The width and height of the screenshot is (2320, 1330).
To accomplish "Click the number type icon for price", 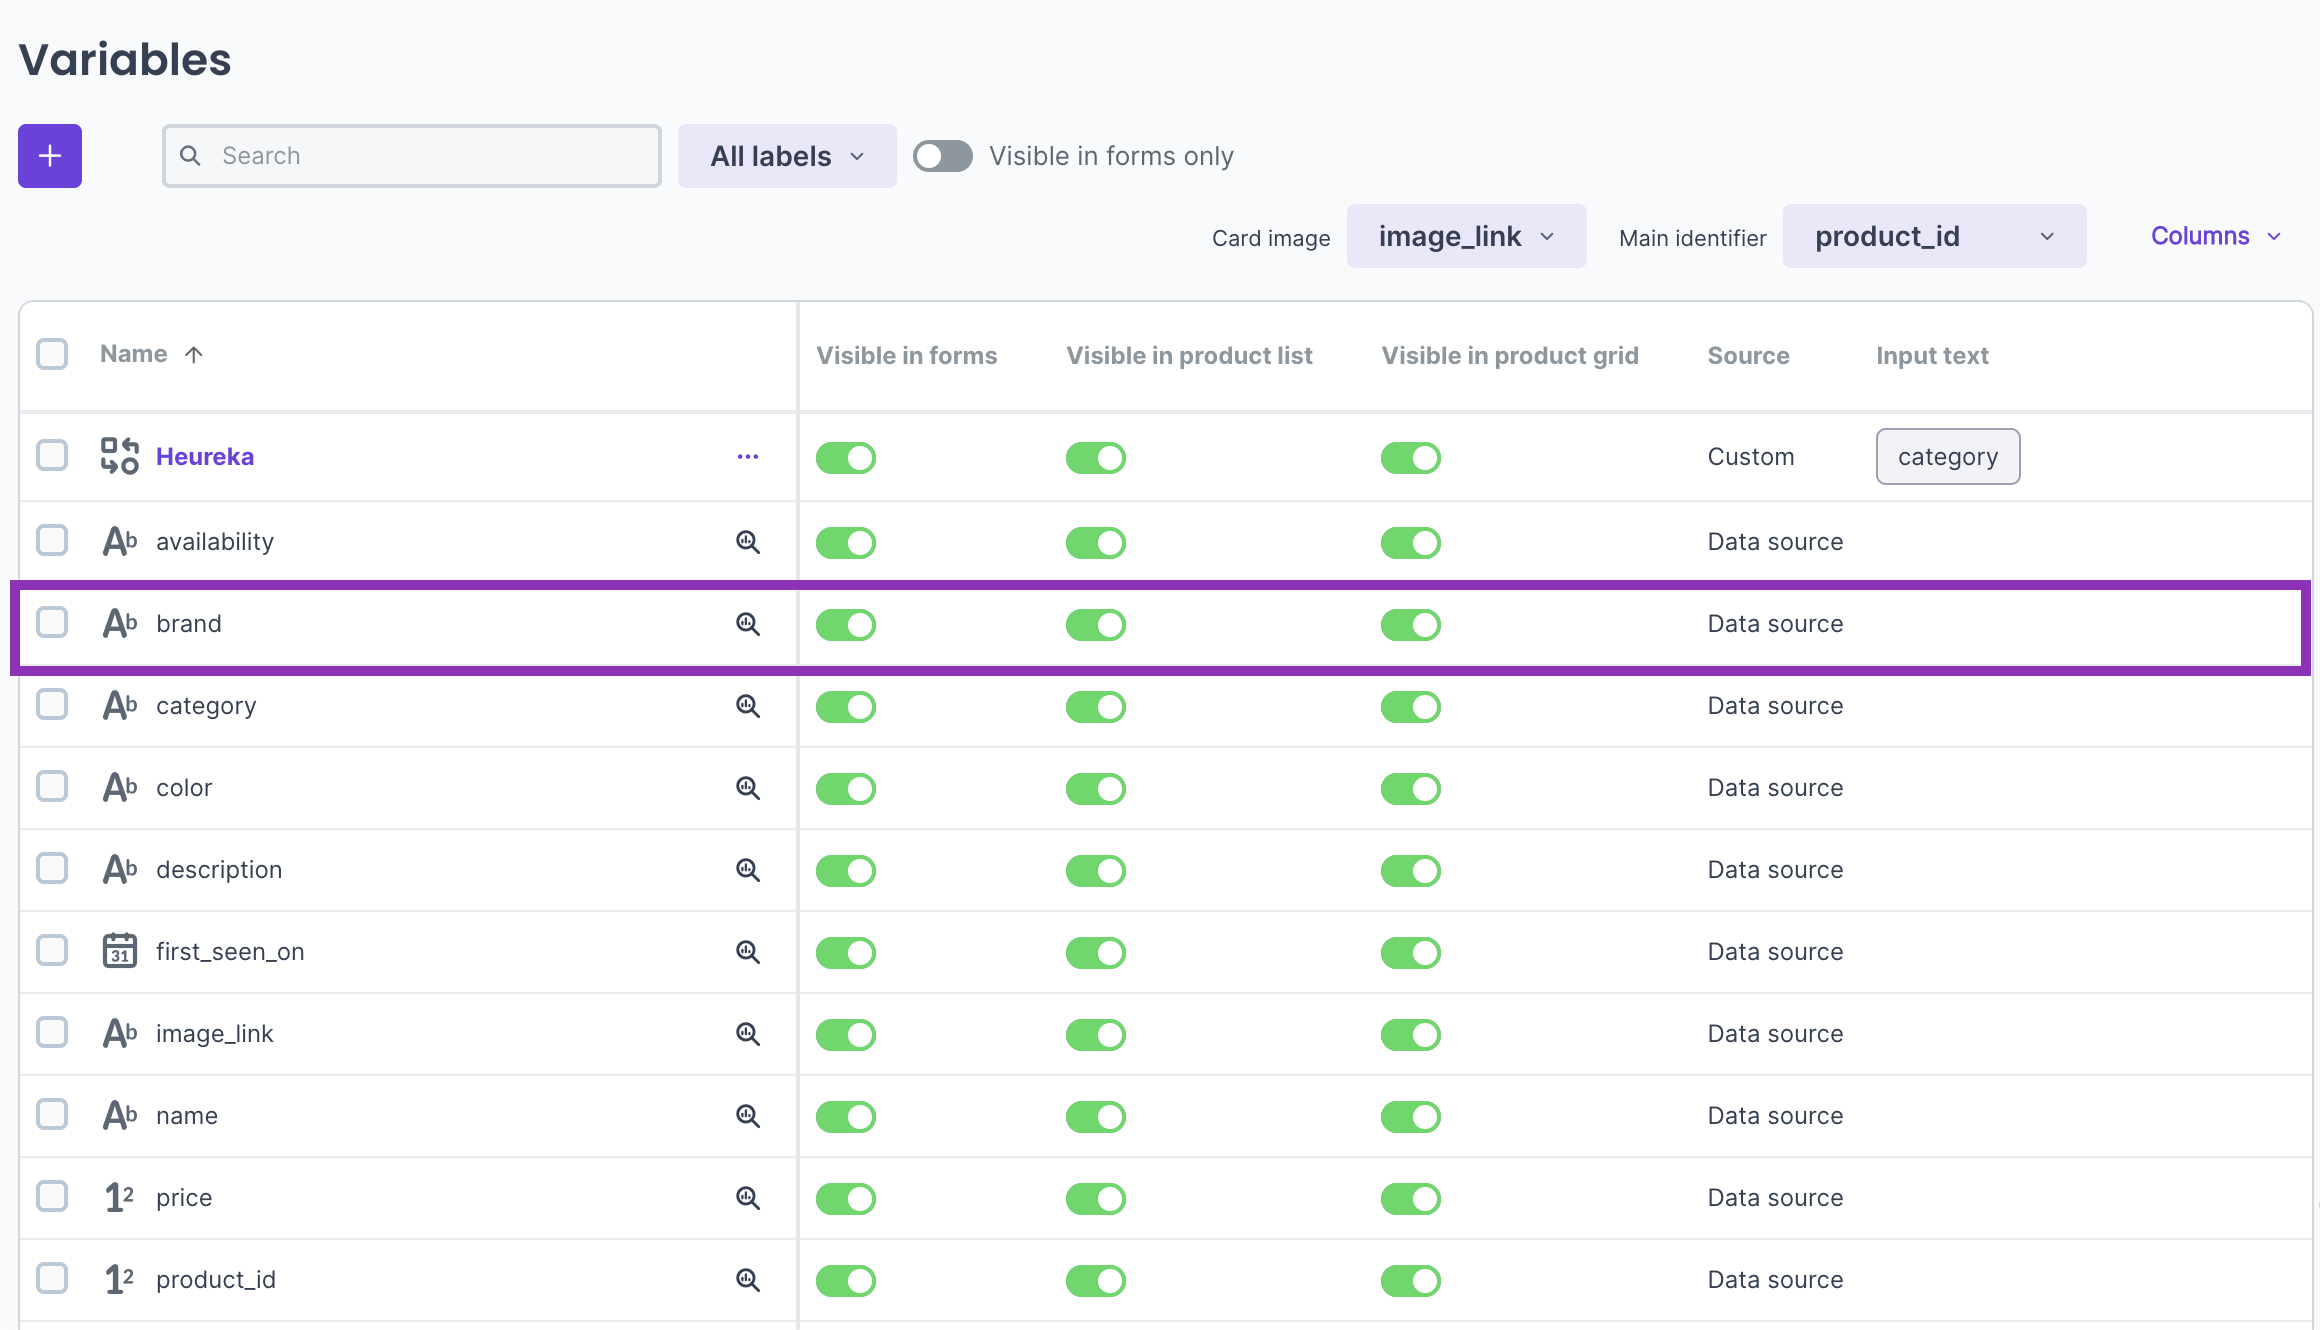I will [119, 1197].
